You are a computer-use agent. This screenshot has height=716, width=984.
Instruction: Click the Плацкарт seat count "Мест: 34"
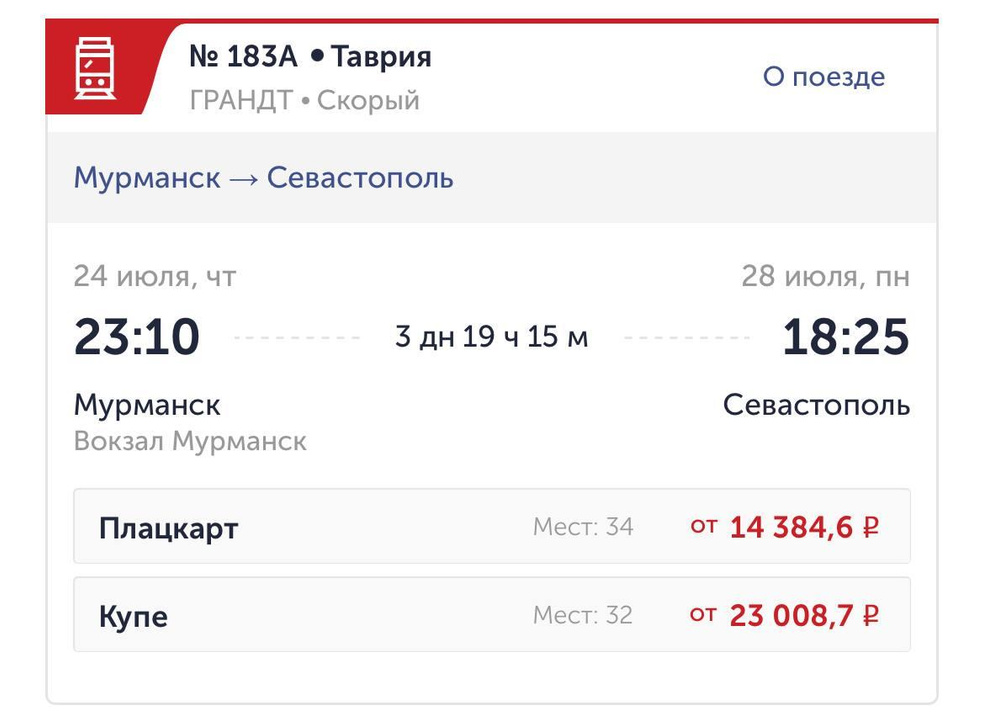click(x=583, y=527)
